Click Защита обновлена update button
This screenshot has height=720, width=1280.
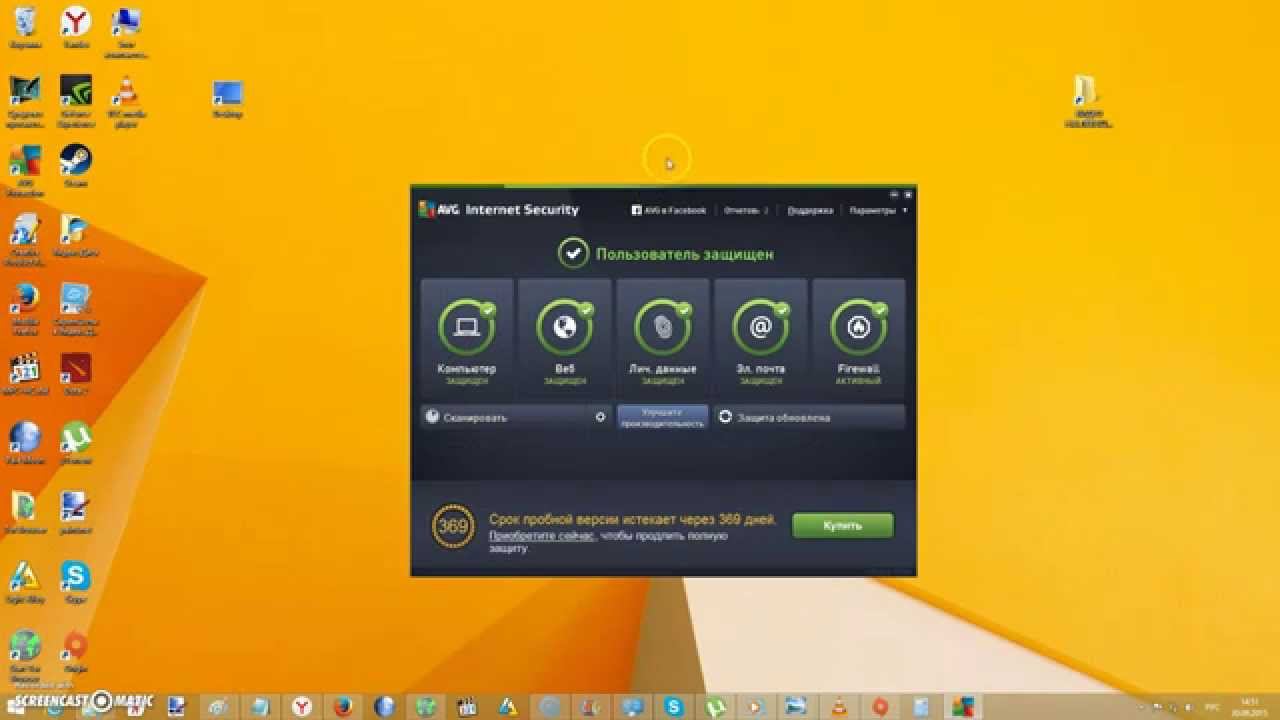tap(809, 417)
